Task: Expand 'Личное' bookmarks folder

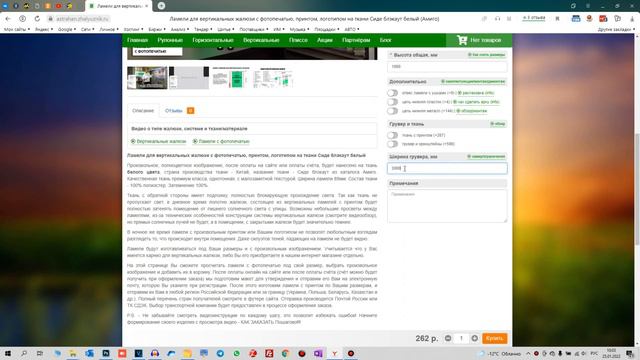Action: [109, 29]
